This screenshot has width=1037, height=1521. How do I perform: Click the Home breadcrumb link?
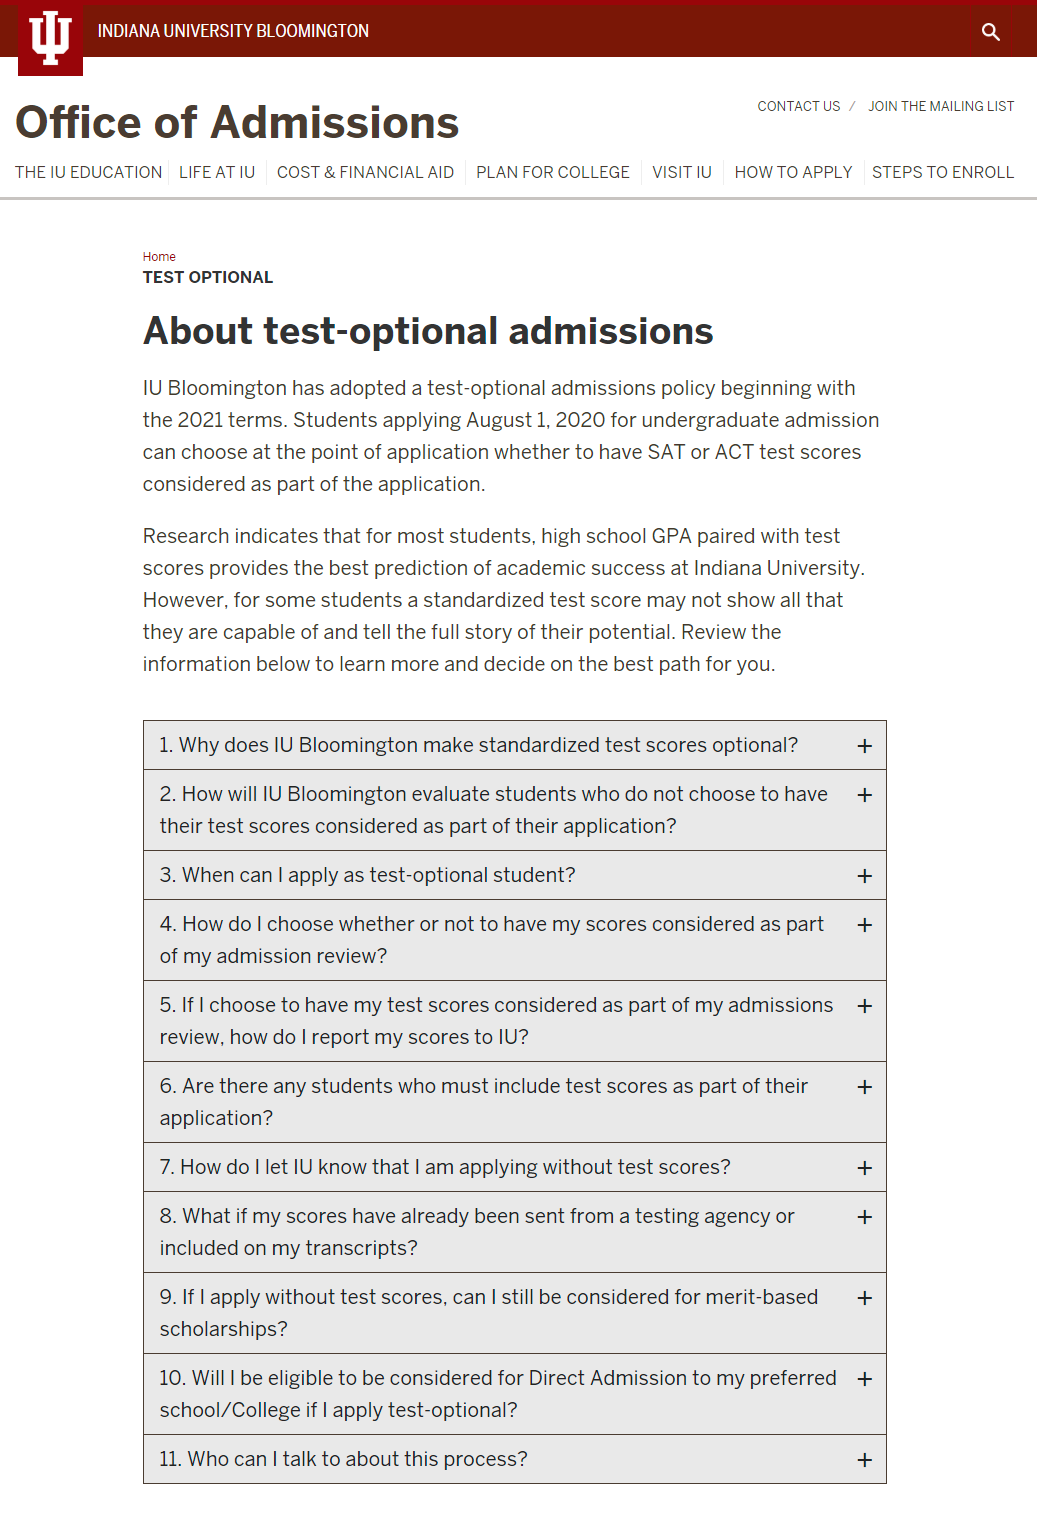(x=159, y=256)
